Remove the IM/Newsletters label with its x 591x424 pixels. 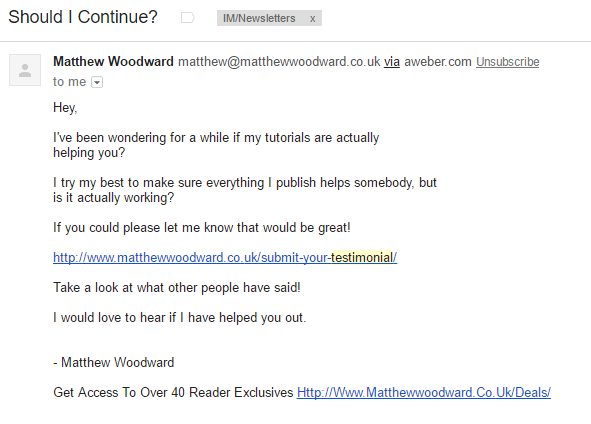312,18
